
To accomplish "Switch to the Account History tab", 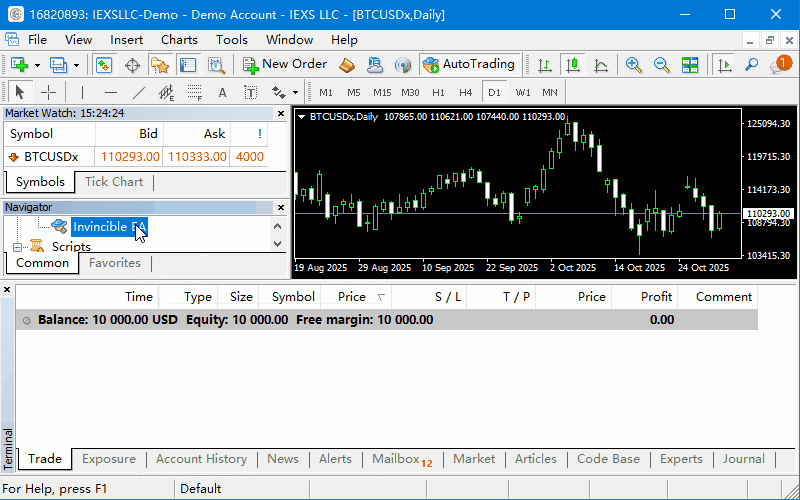I will point(201,459).
